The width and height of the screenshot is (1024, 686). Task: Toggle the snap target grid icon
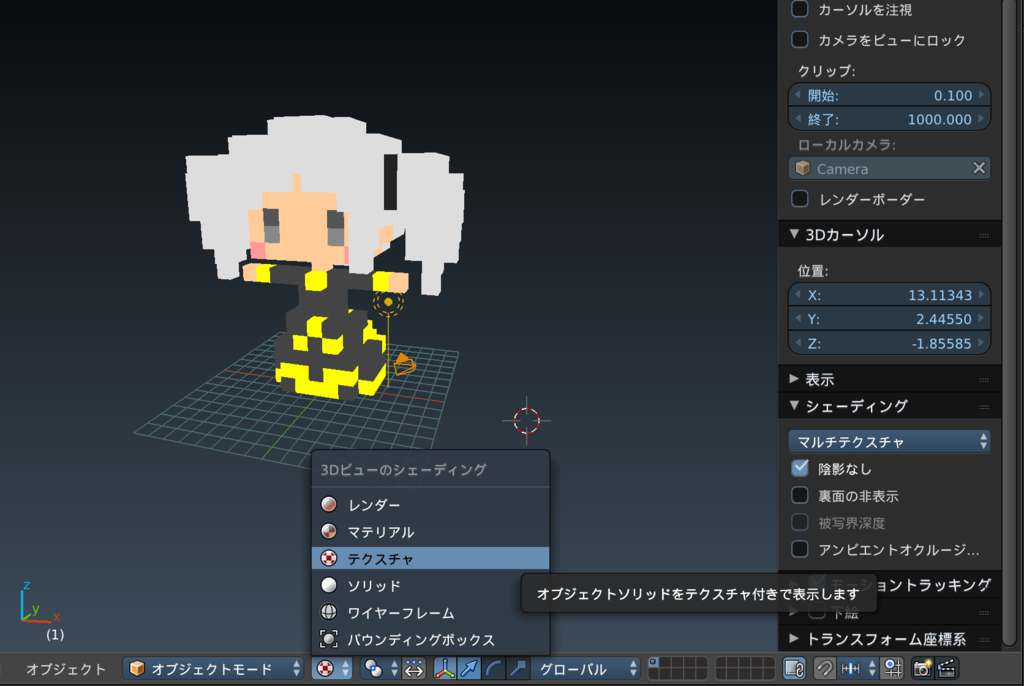pos(893,668)
